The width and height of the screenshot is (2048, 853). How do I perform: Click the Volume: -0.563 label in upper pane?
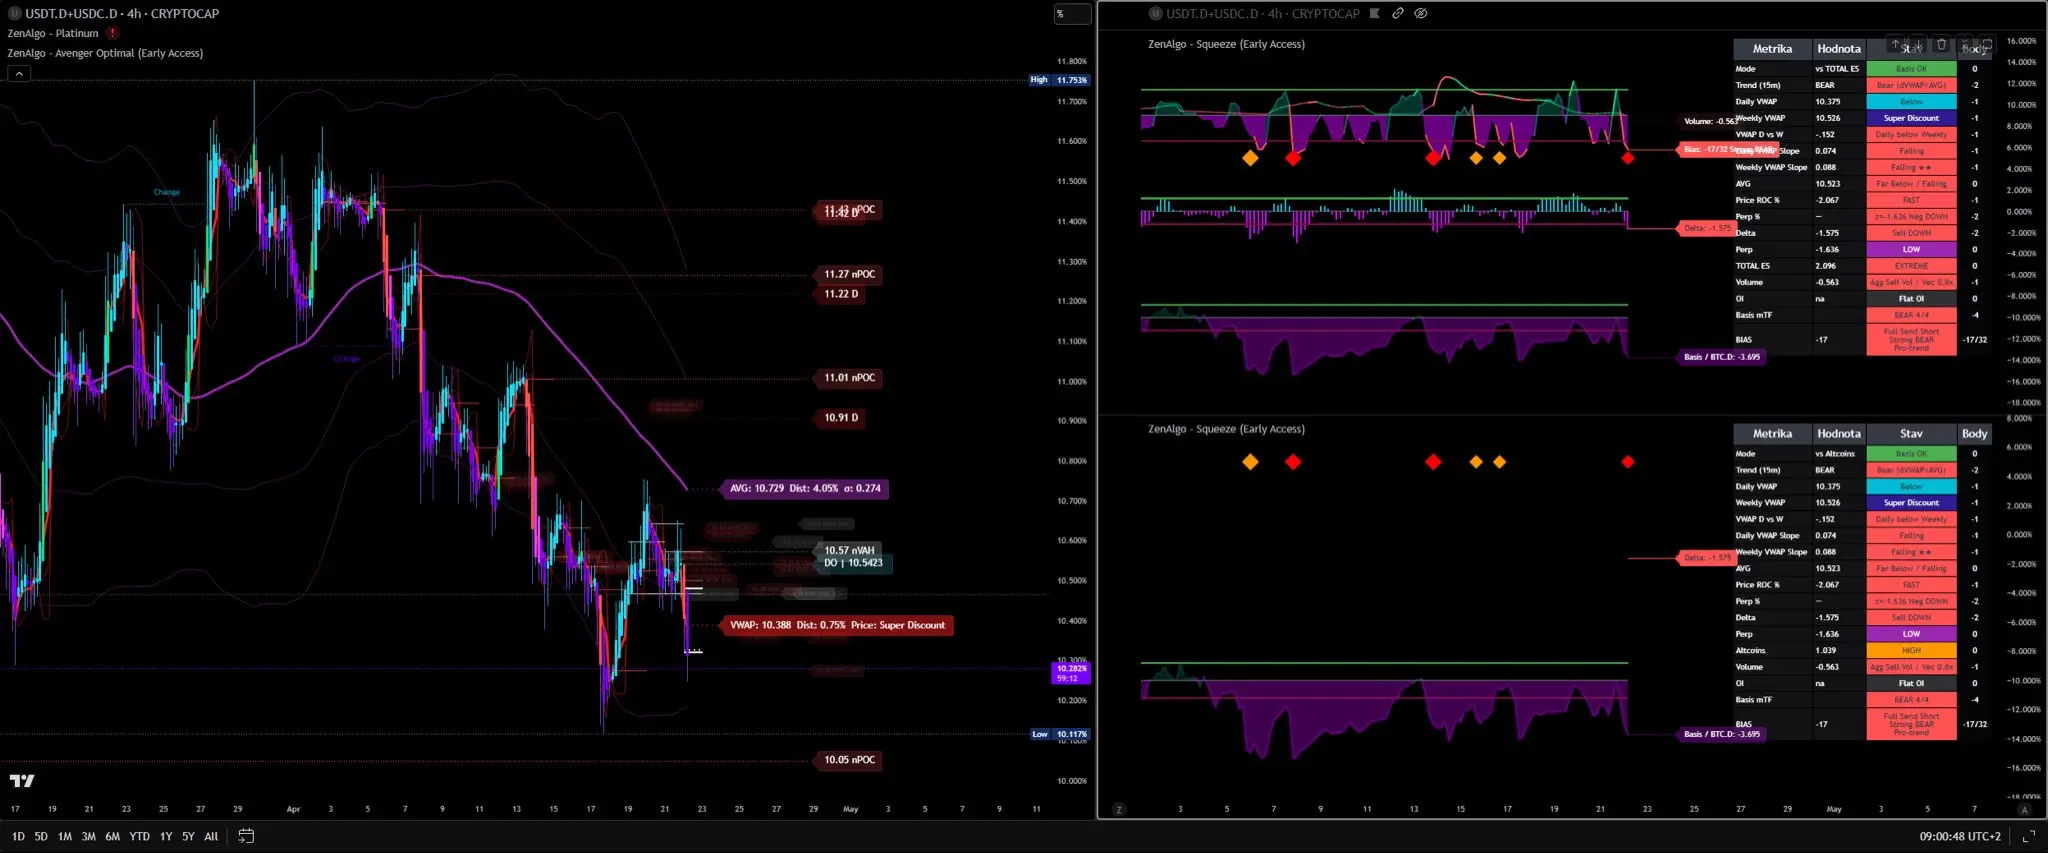(x=1710, y=121)
